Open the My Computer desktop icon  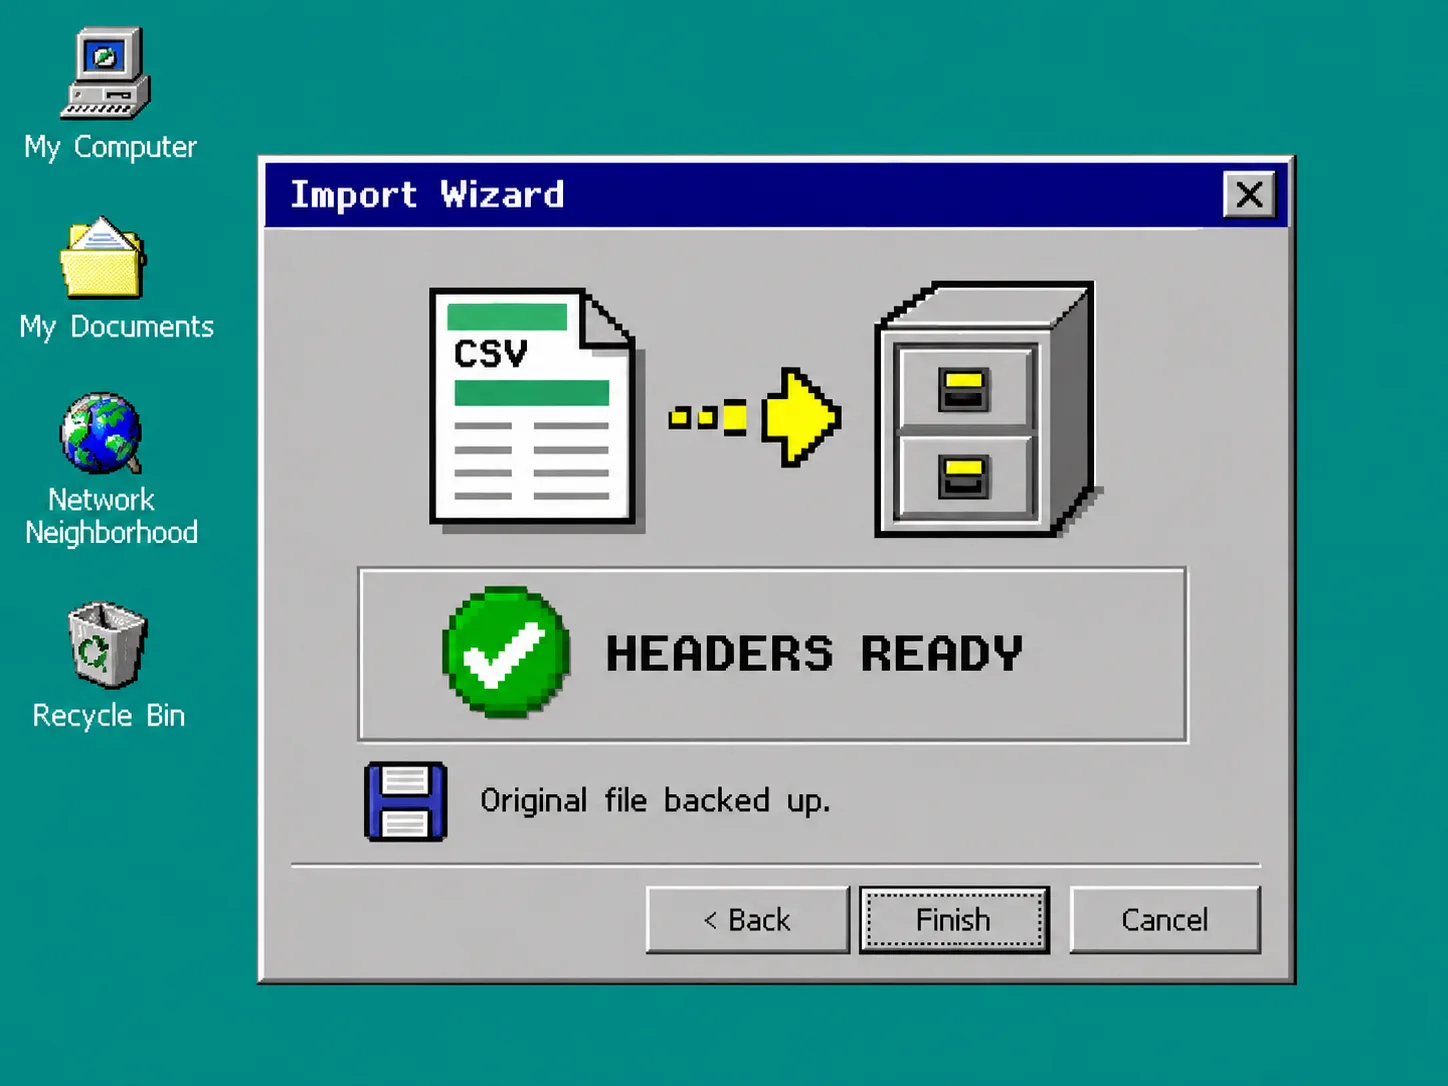click(x=105, y=73)
